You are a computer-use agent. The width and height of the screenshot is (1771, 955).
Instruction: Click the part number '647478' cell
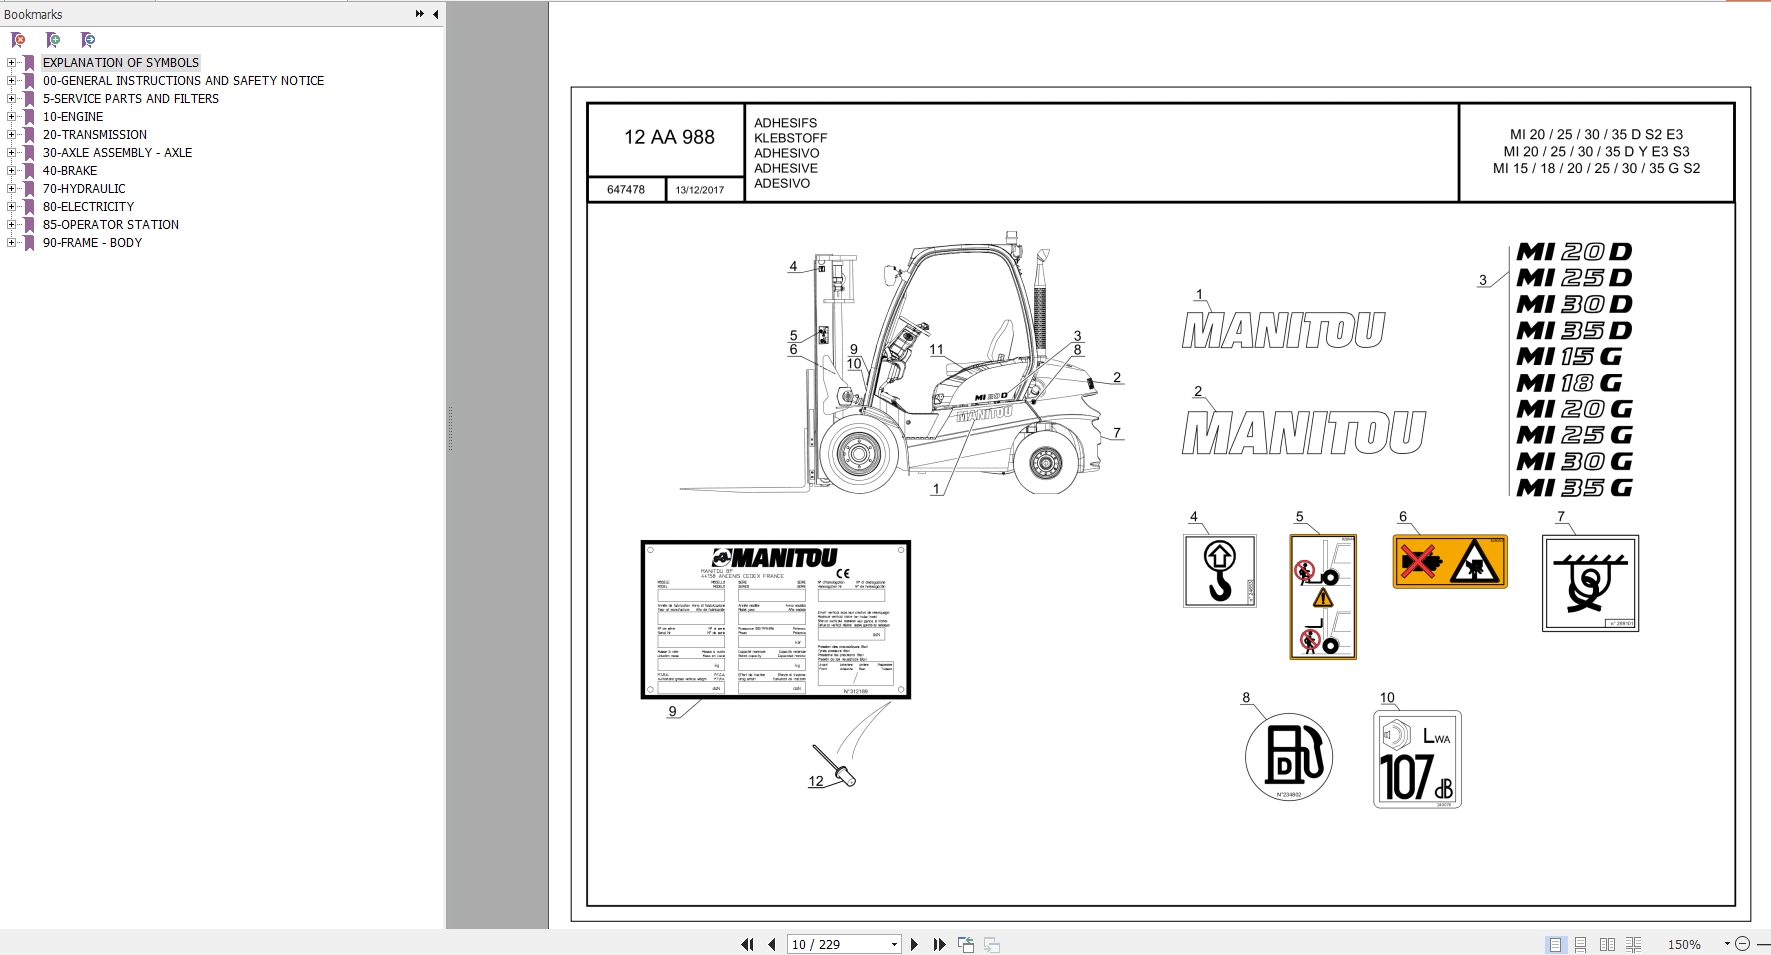(626, 189)
